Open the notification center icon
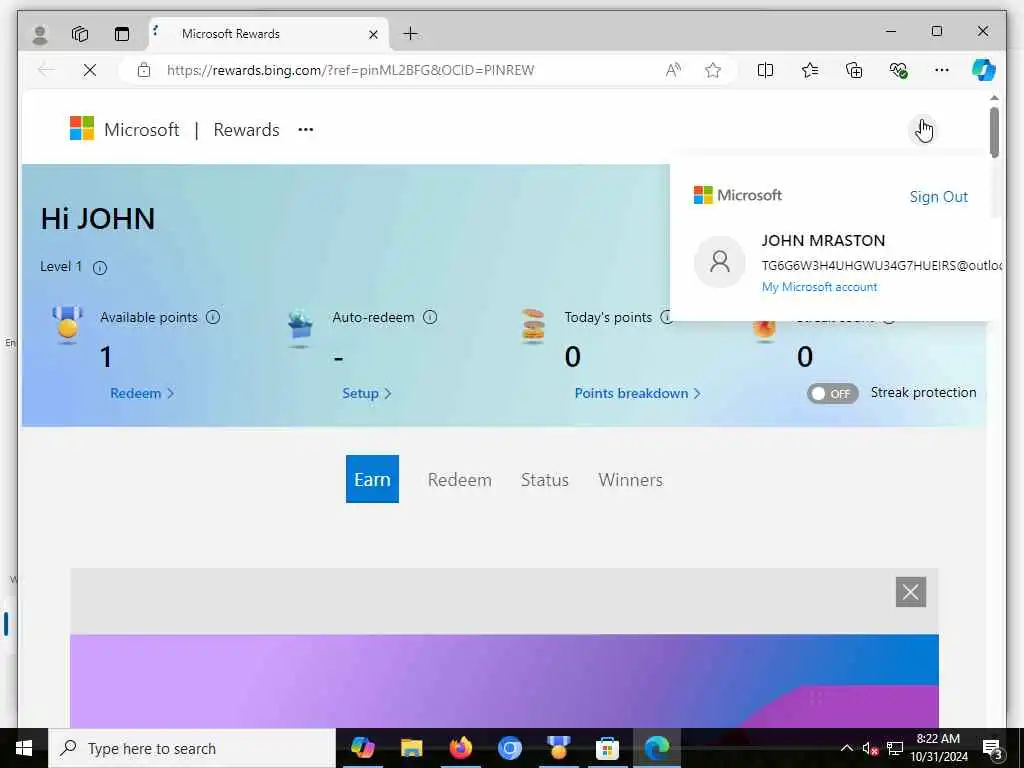Screen dimensions: 1024x768 tap(993, 749)
